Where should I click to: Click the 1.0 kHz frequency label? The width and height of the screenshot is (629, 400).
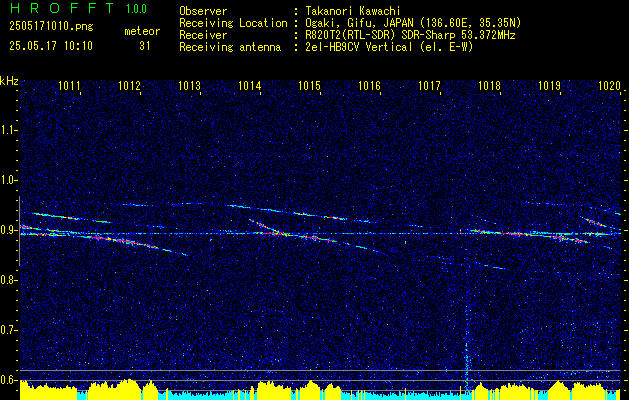click(8, 180)
